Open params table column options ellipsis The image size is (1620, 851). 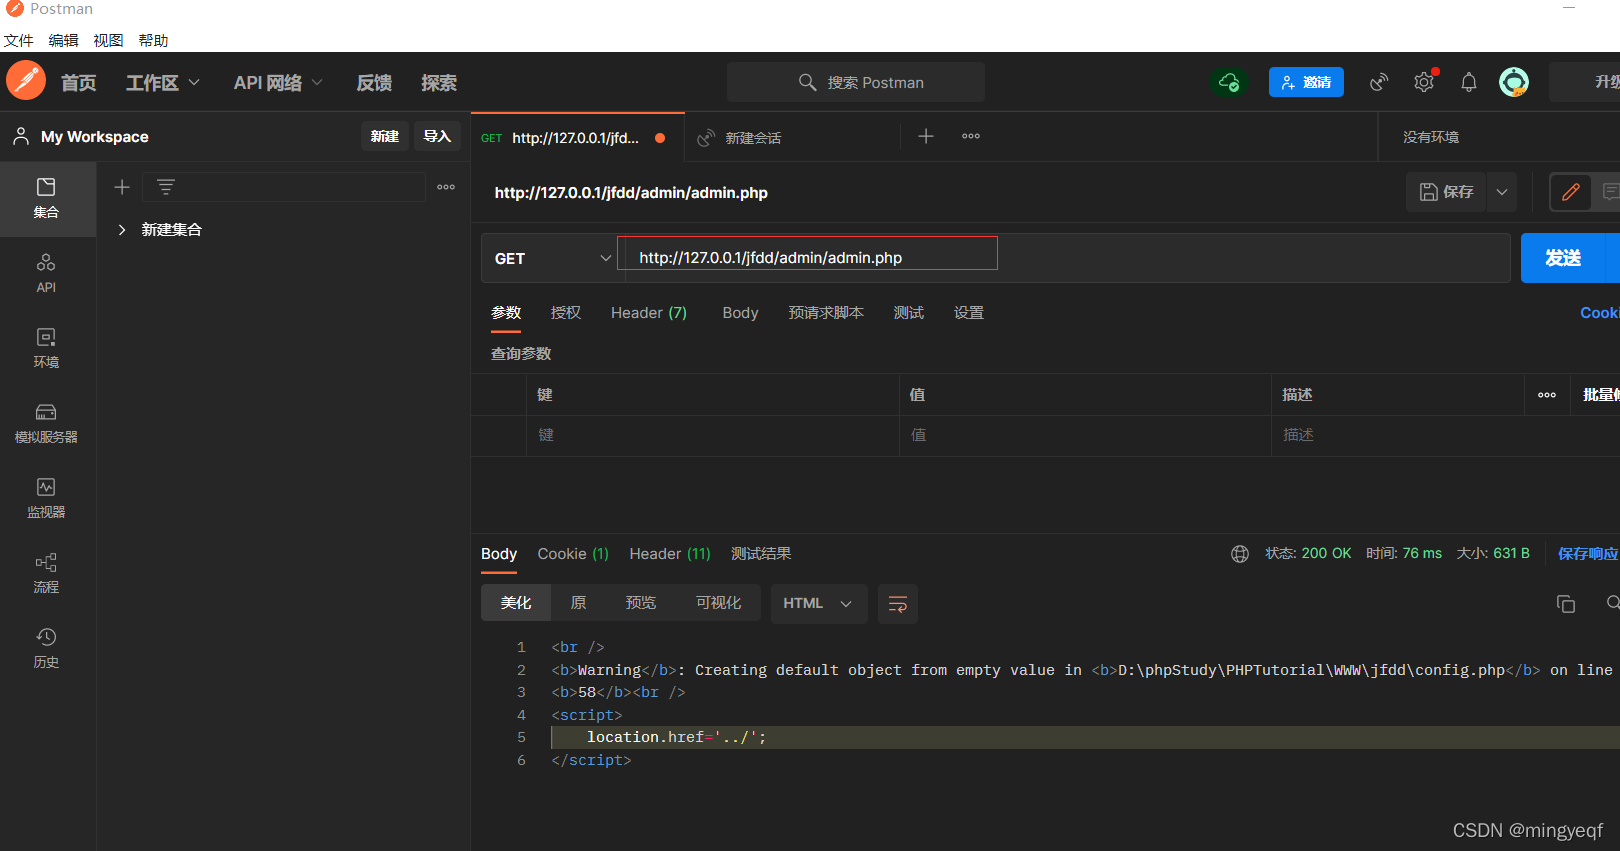[x=1547, y=395]
